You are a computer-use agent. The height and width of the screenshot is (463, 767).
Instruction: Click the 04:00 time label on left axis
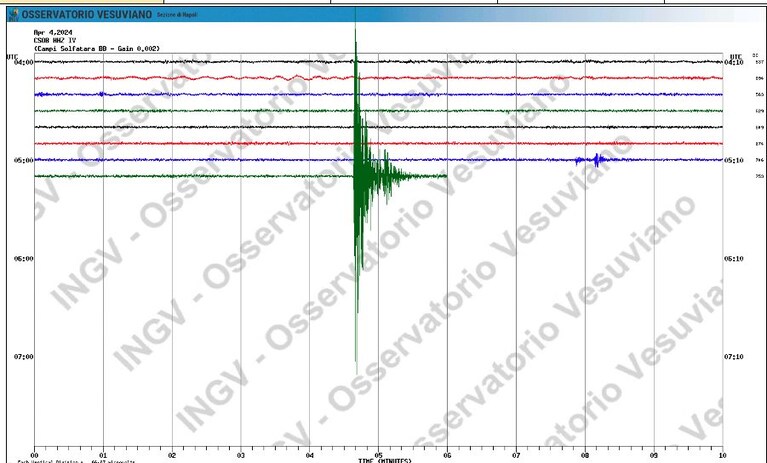point(23,63)
